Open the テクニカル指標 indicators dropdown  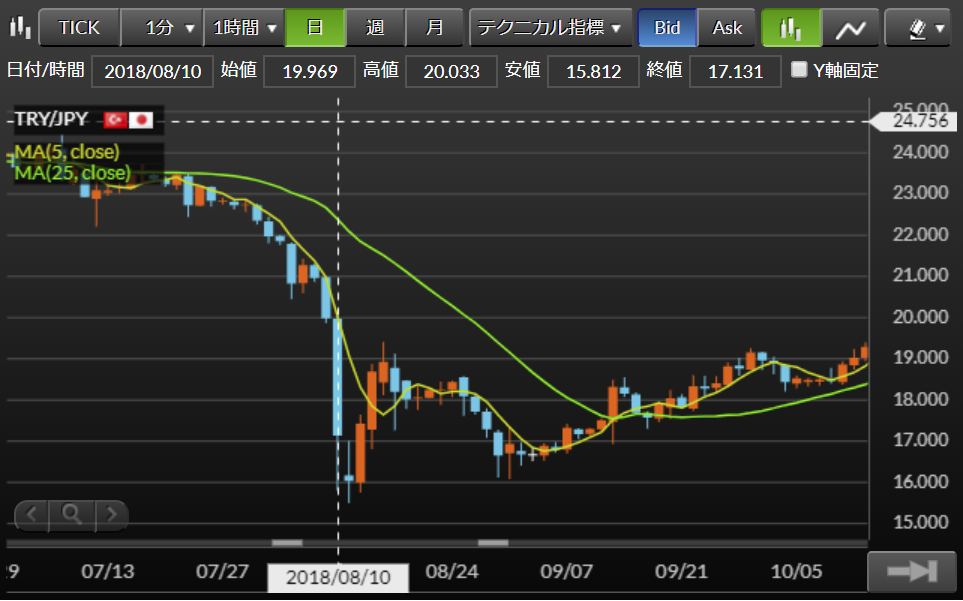coord(550,28)
